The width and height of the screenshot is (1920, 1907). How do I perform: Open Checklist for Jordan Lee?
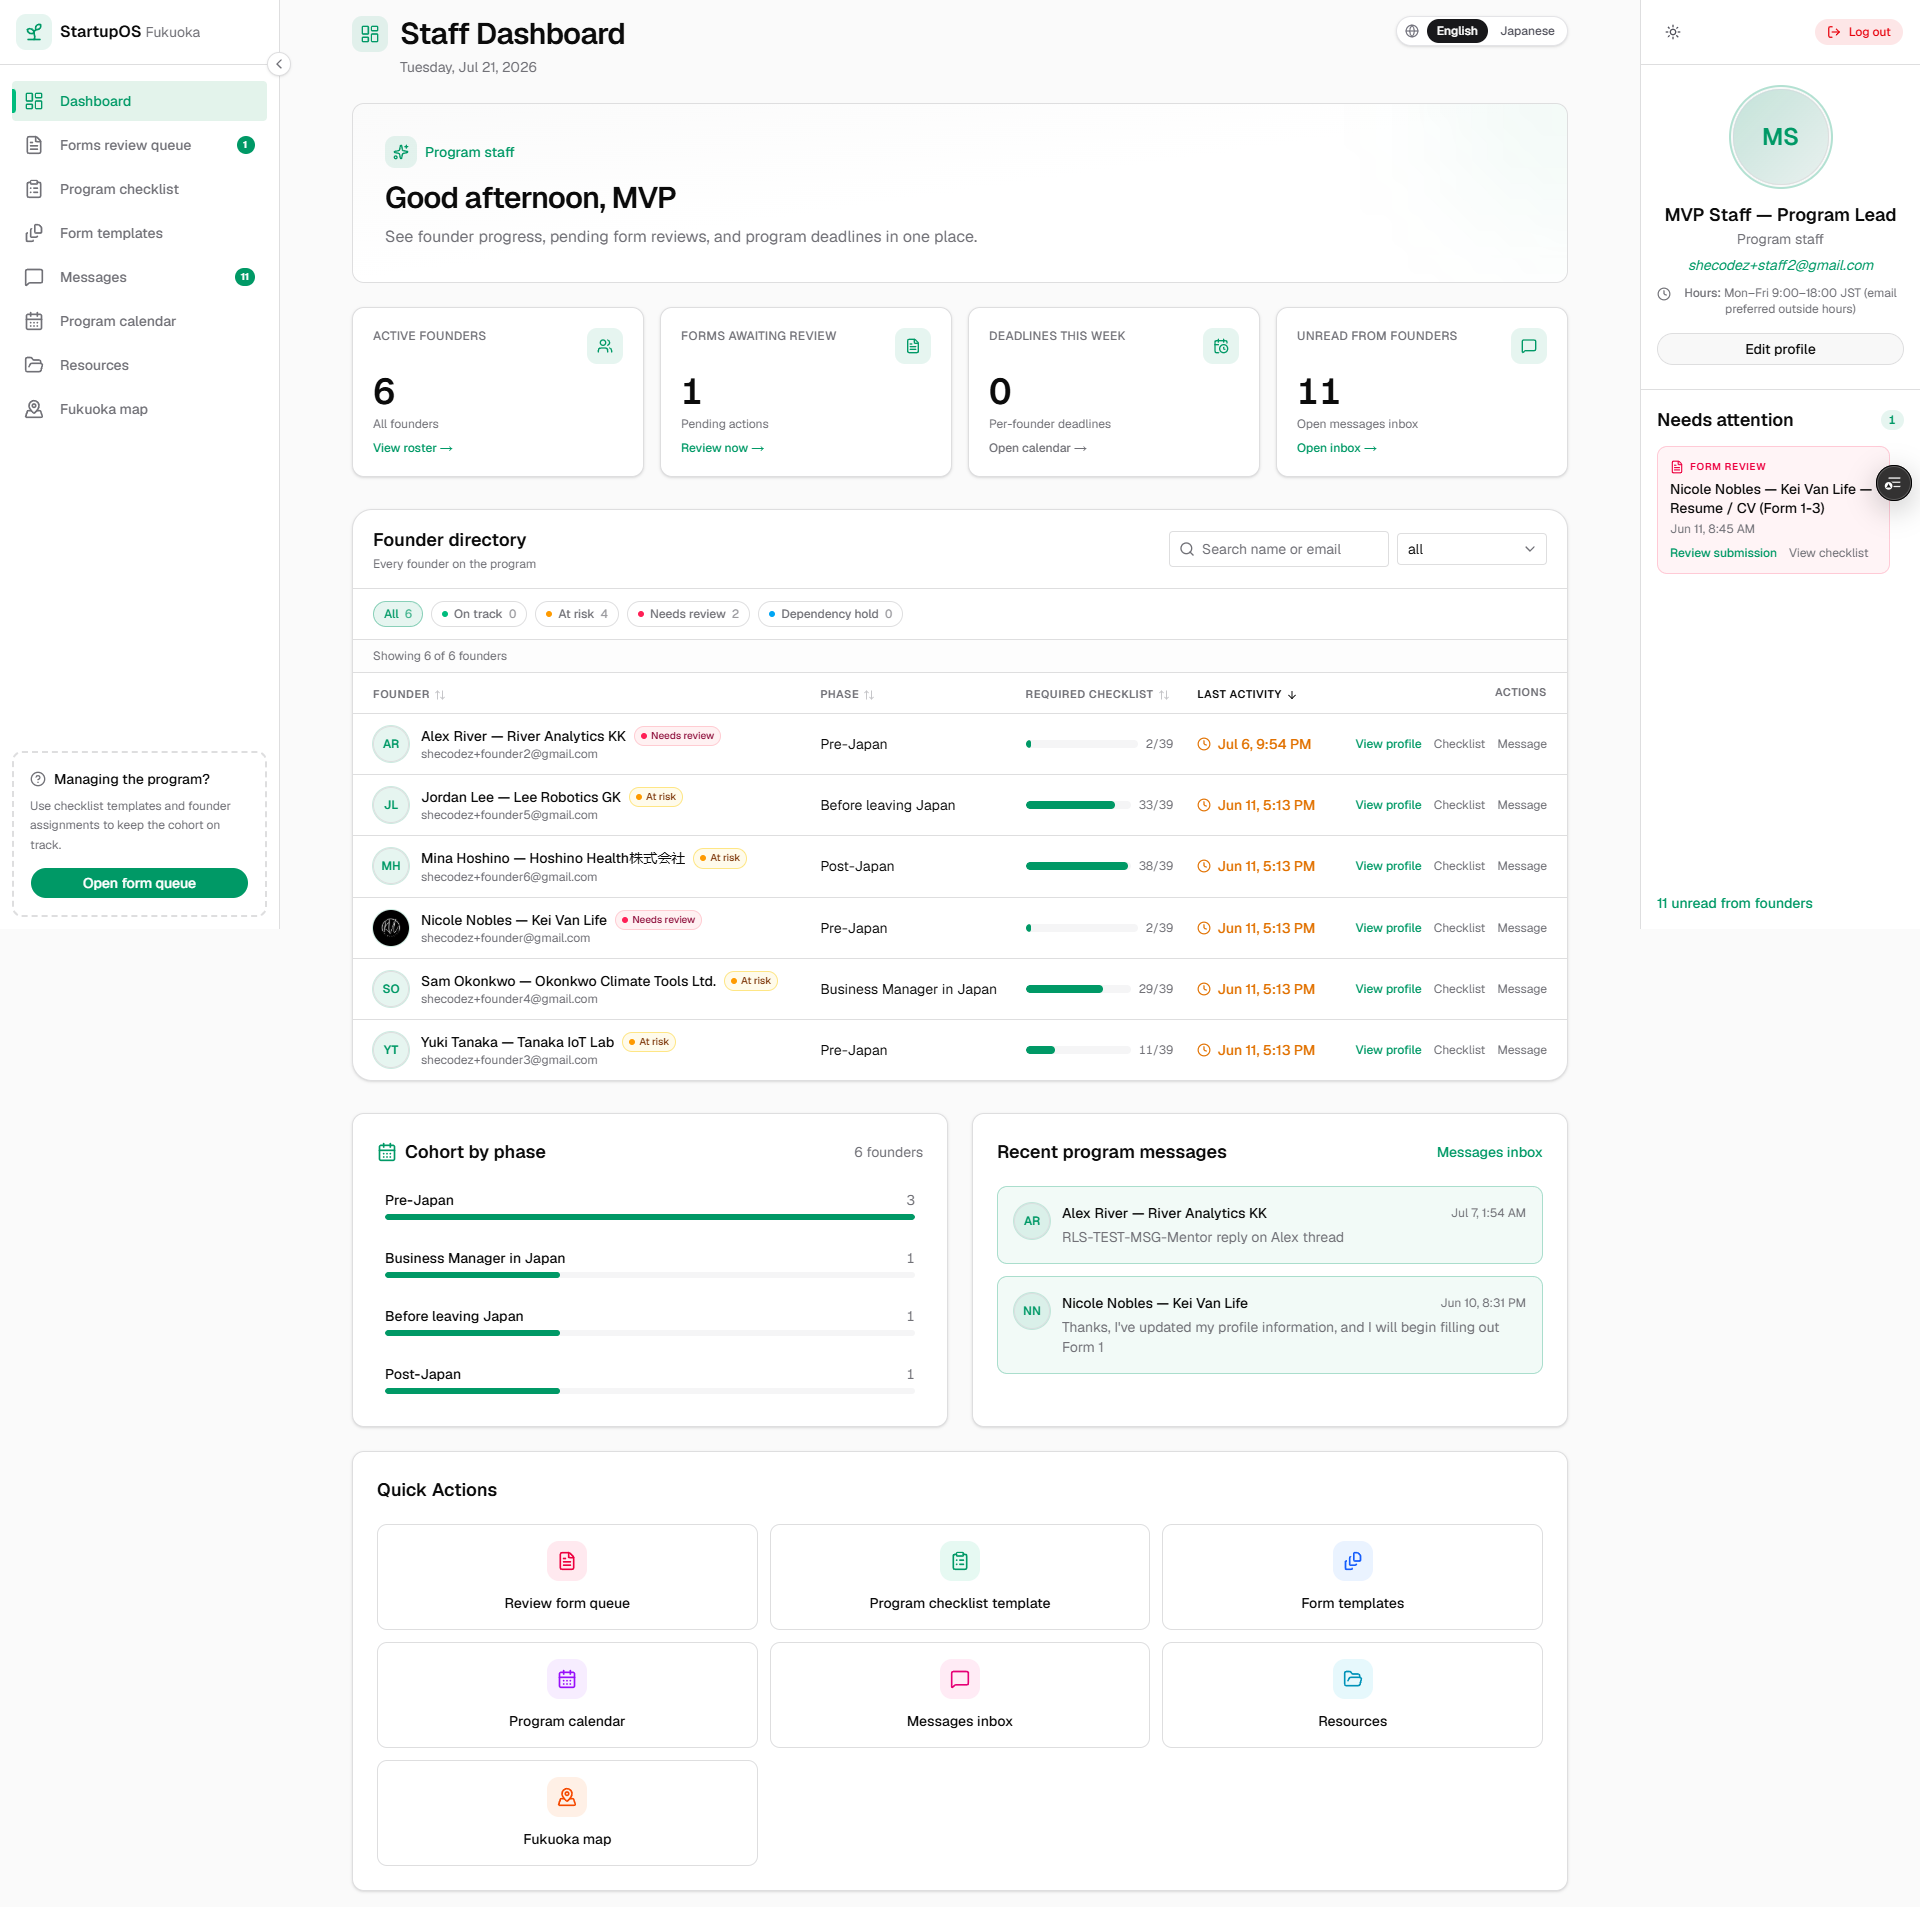(x=1459, y=805)
